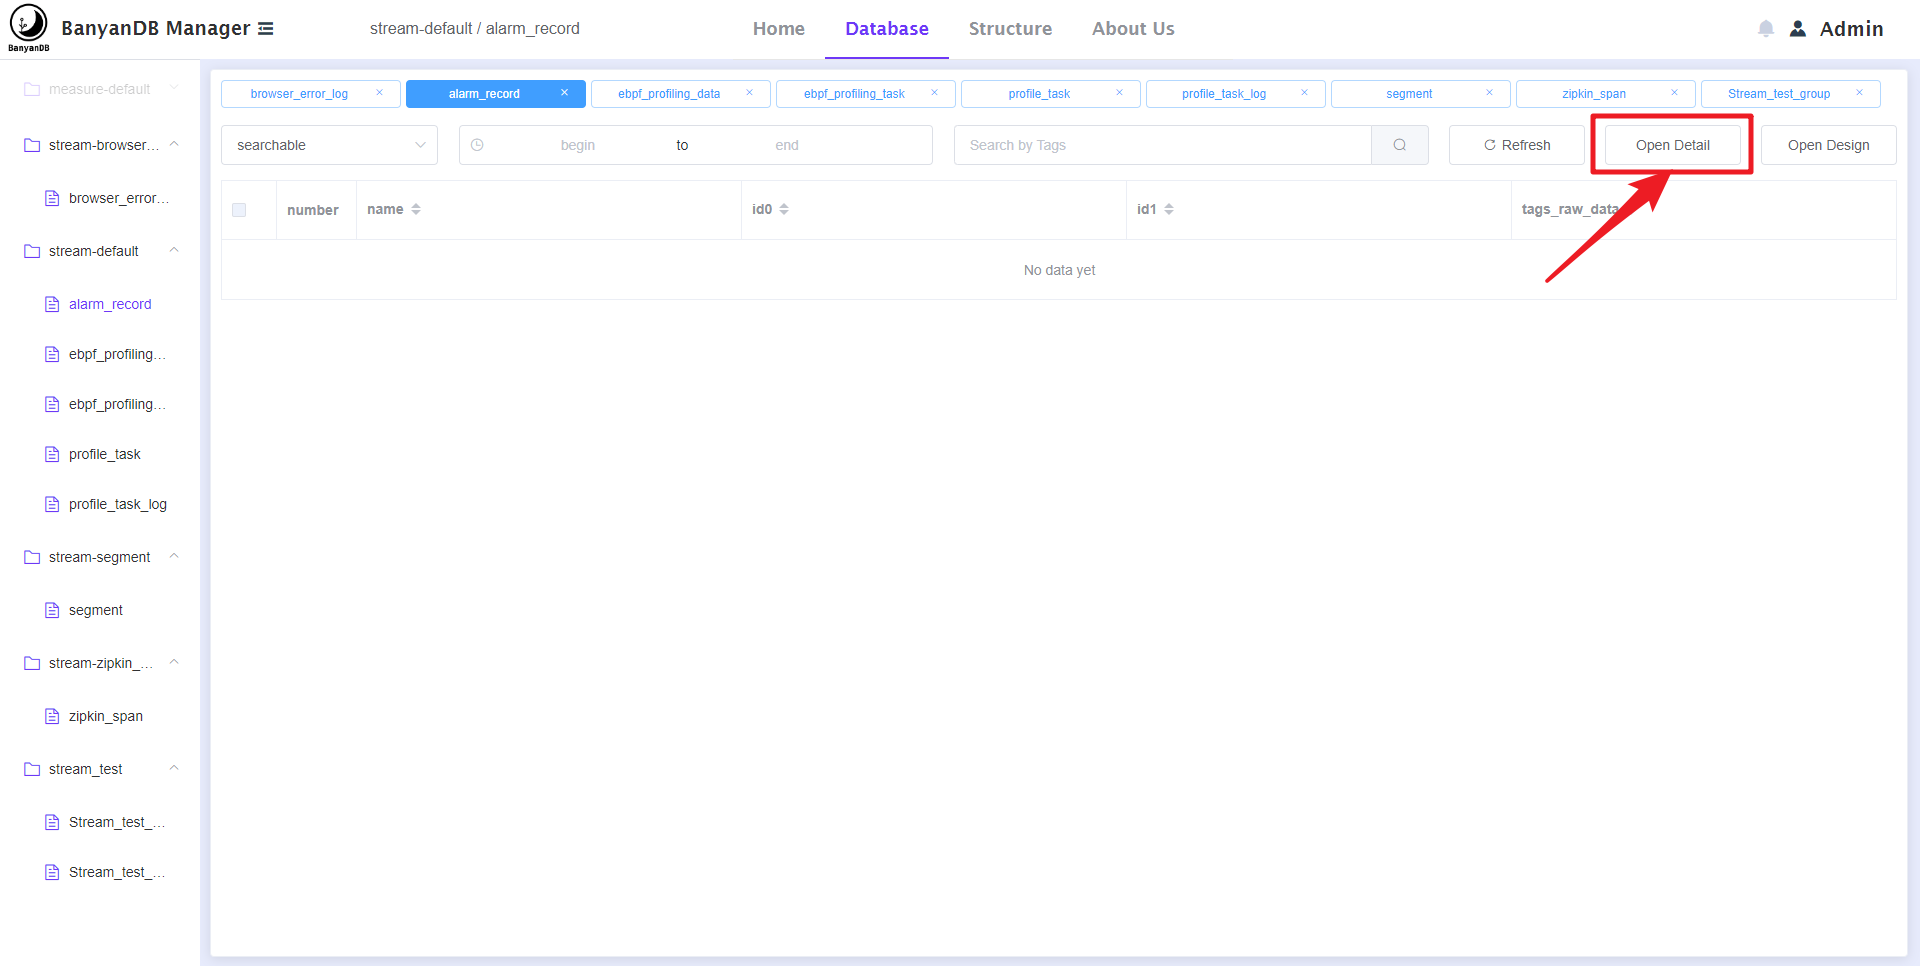
Task: Close the profile_task tab
Action: (x=1120, y=93)
